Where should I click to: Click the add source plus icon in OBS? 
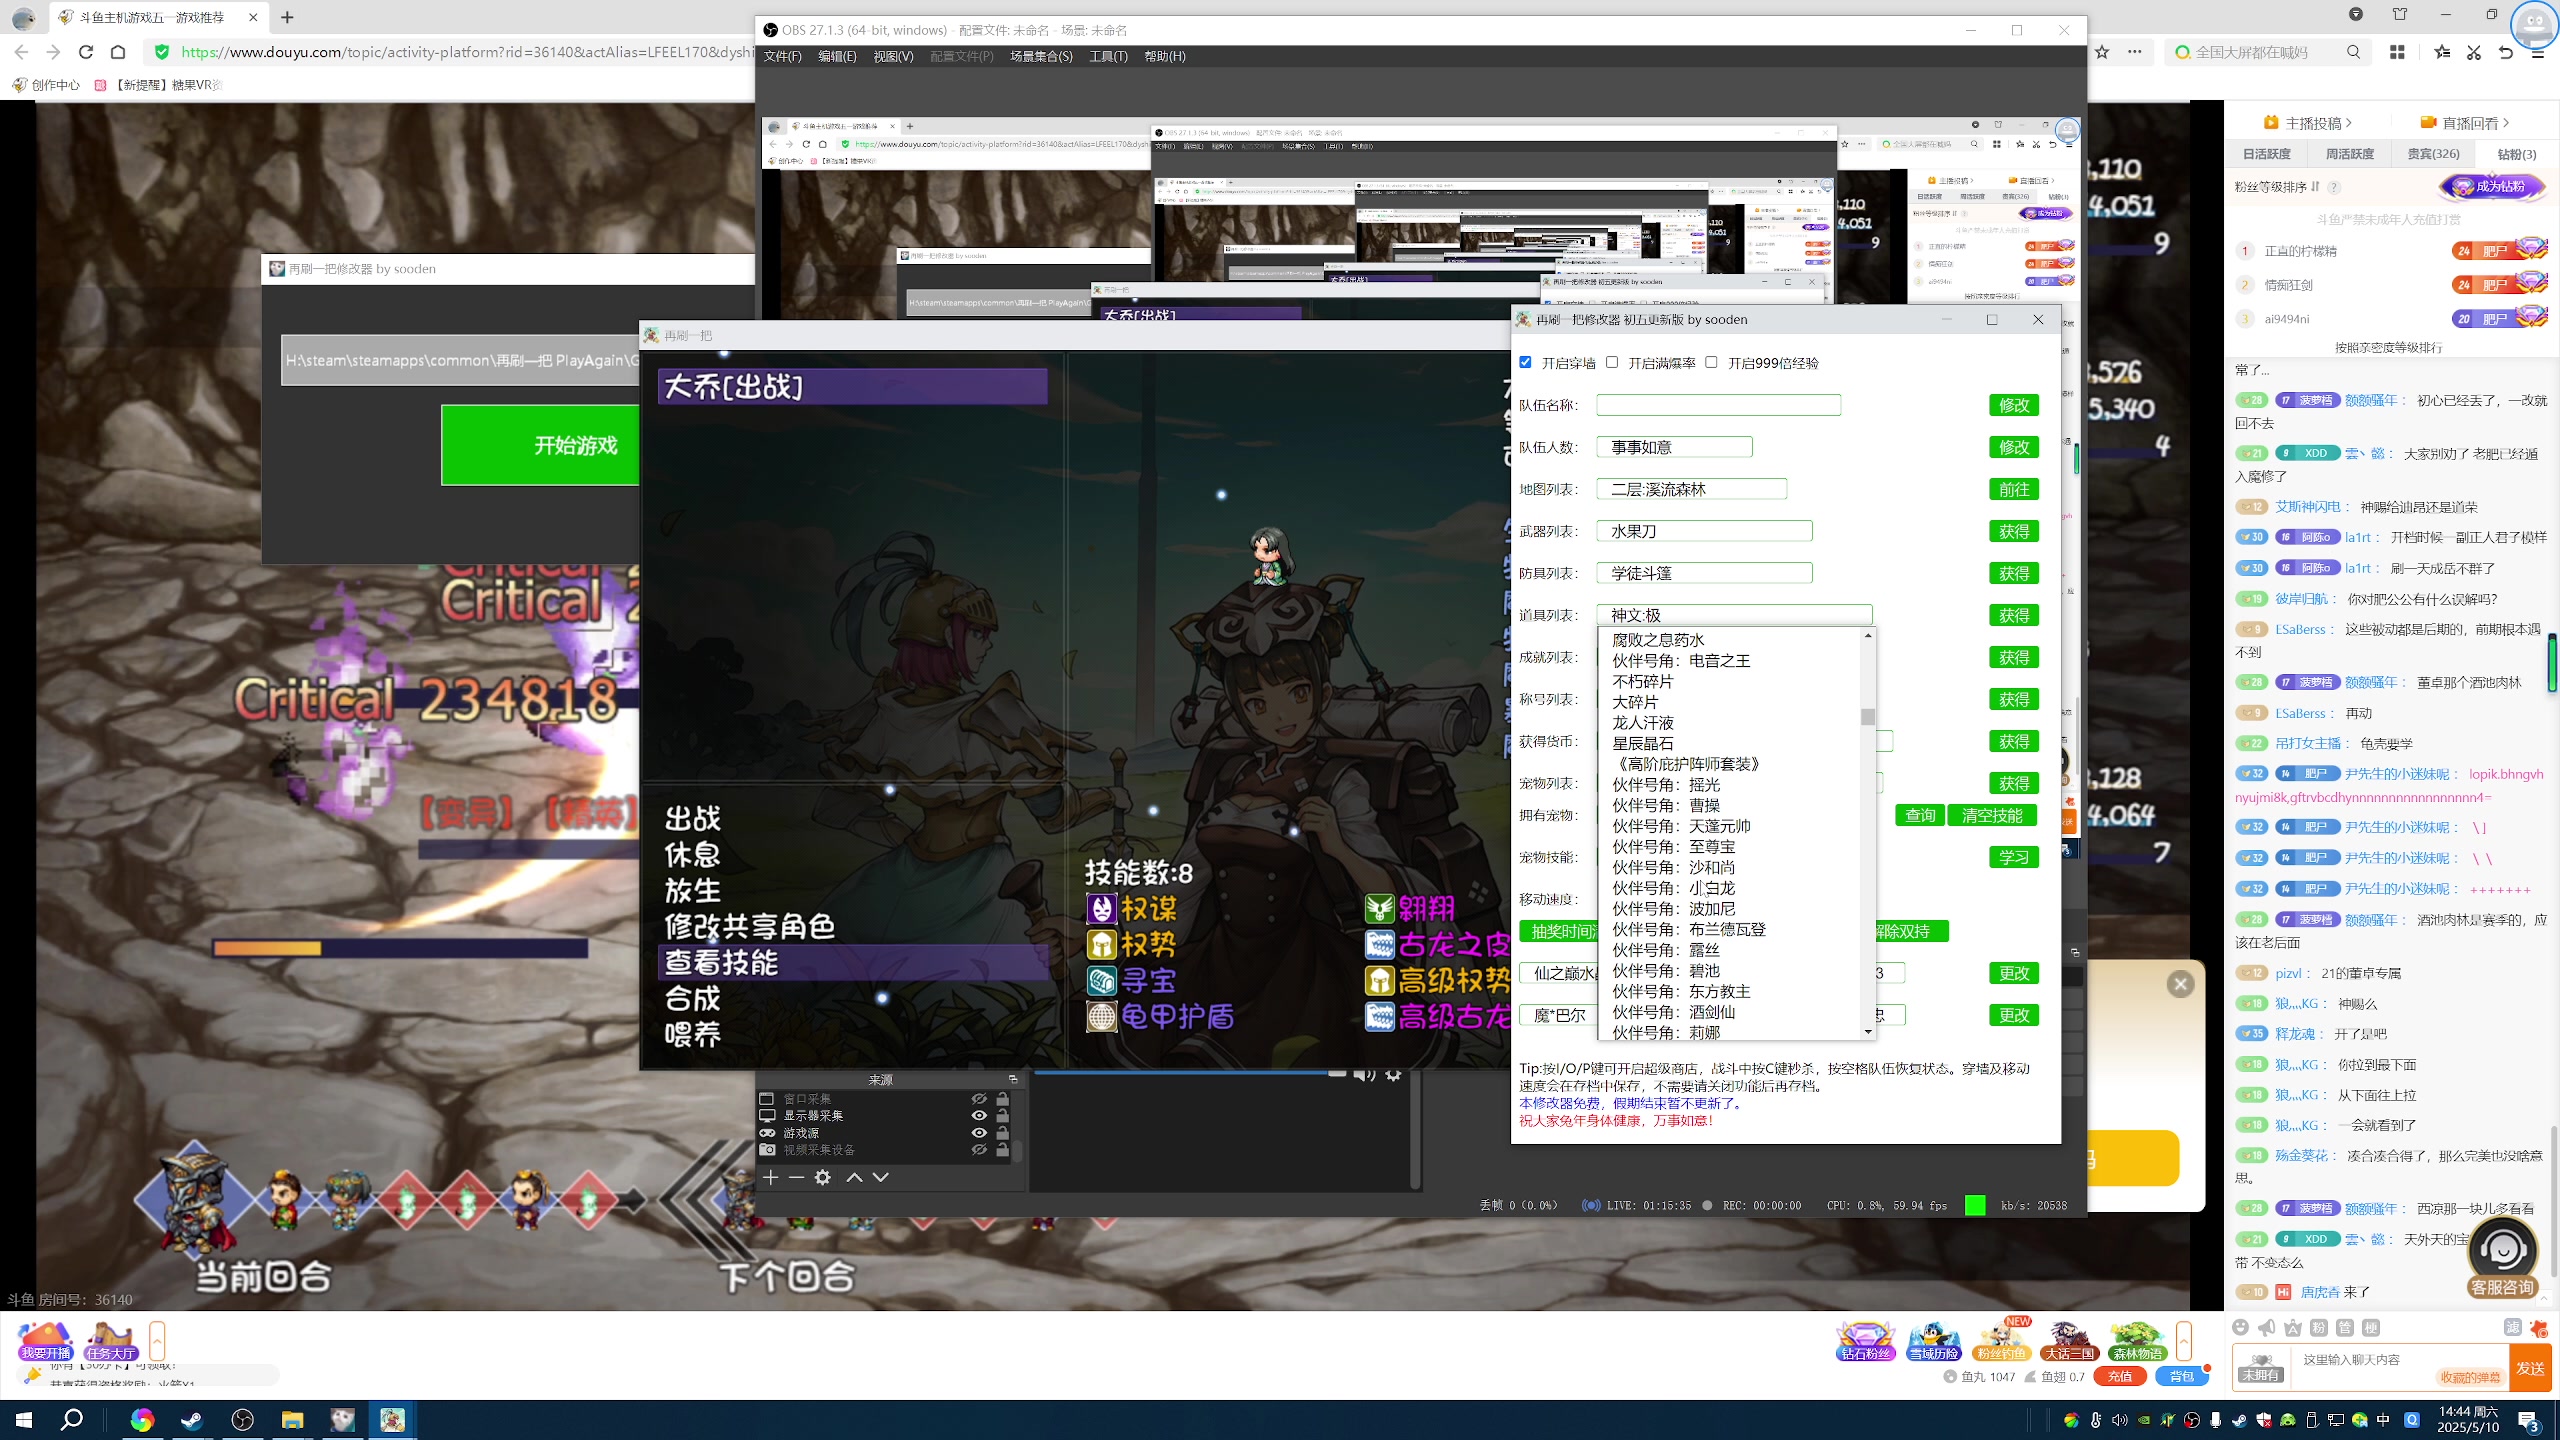click(770, 1177)
